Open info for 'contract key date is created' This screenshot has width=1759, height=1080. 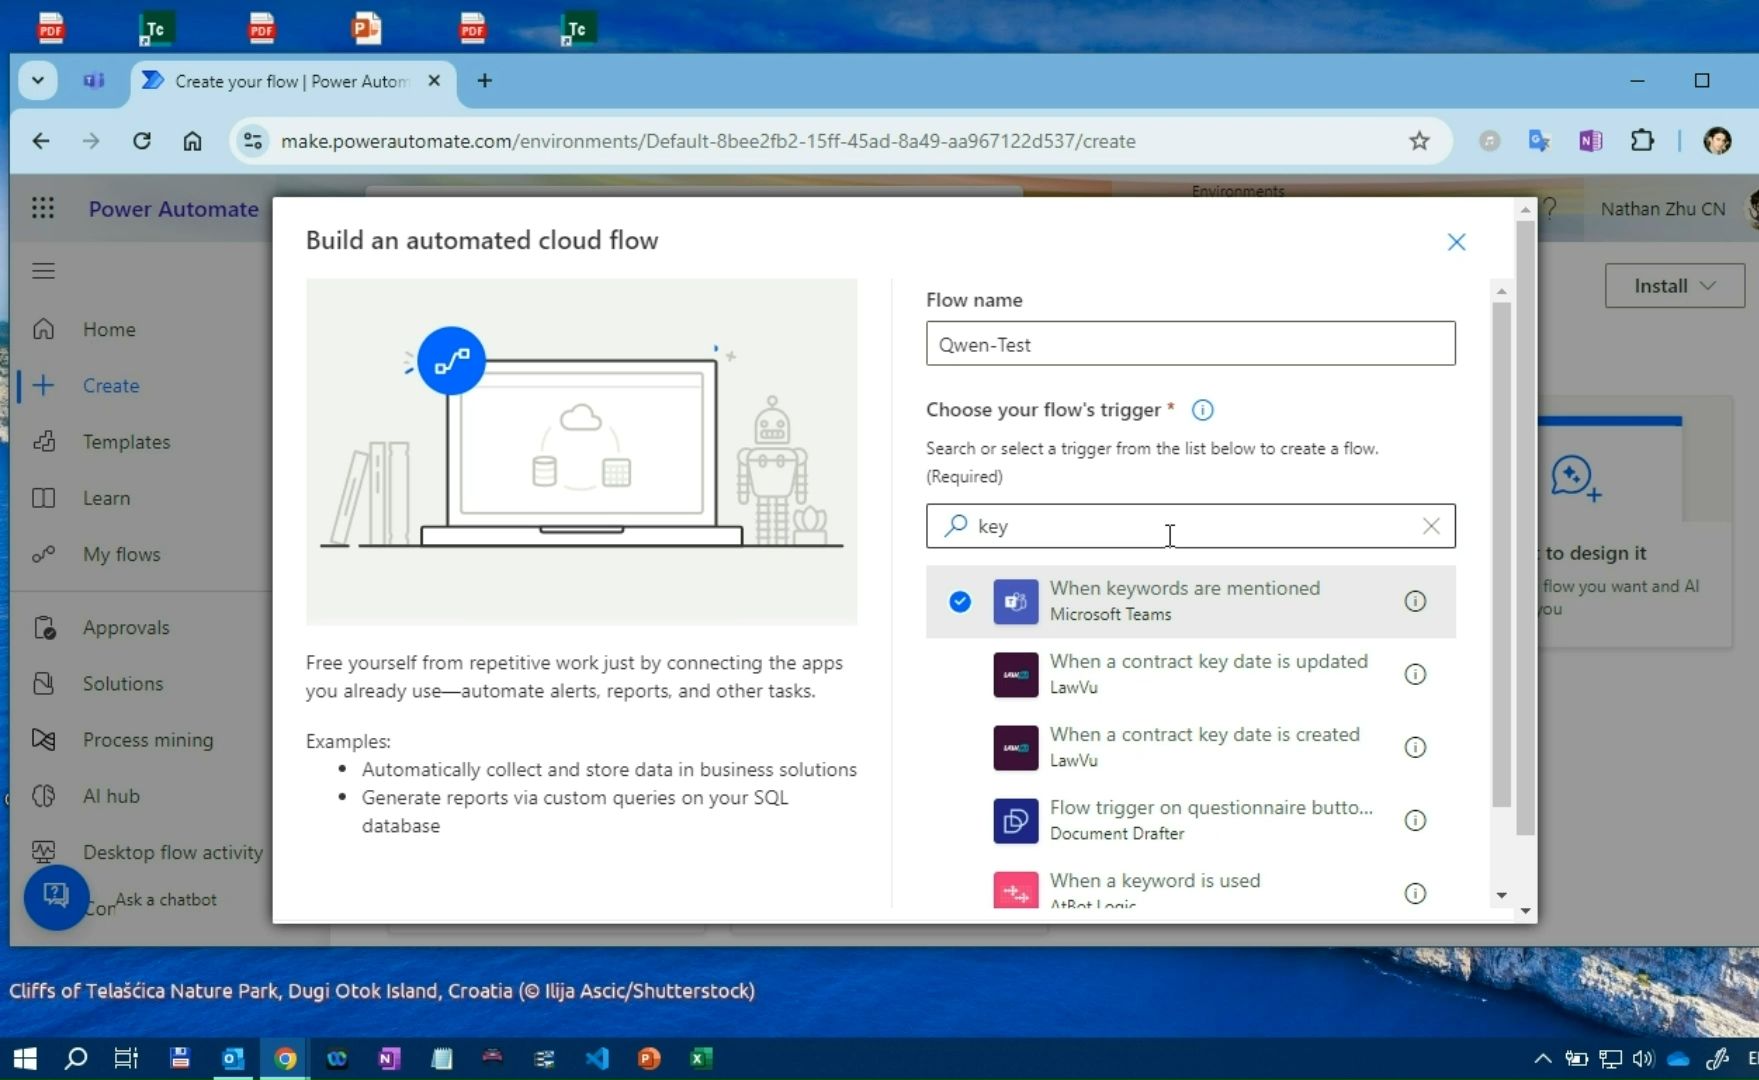click(1415, 747)
